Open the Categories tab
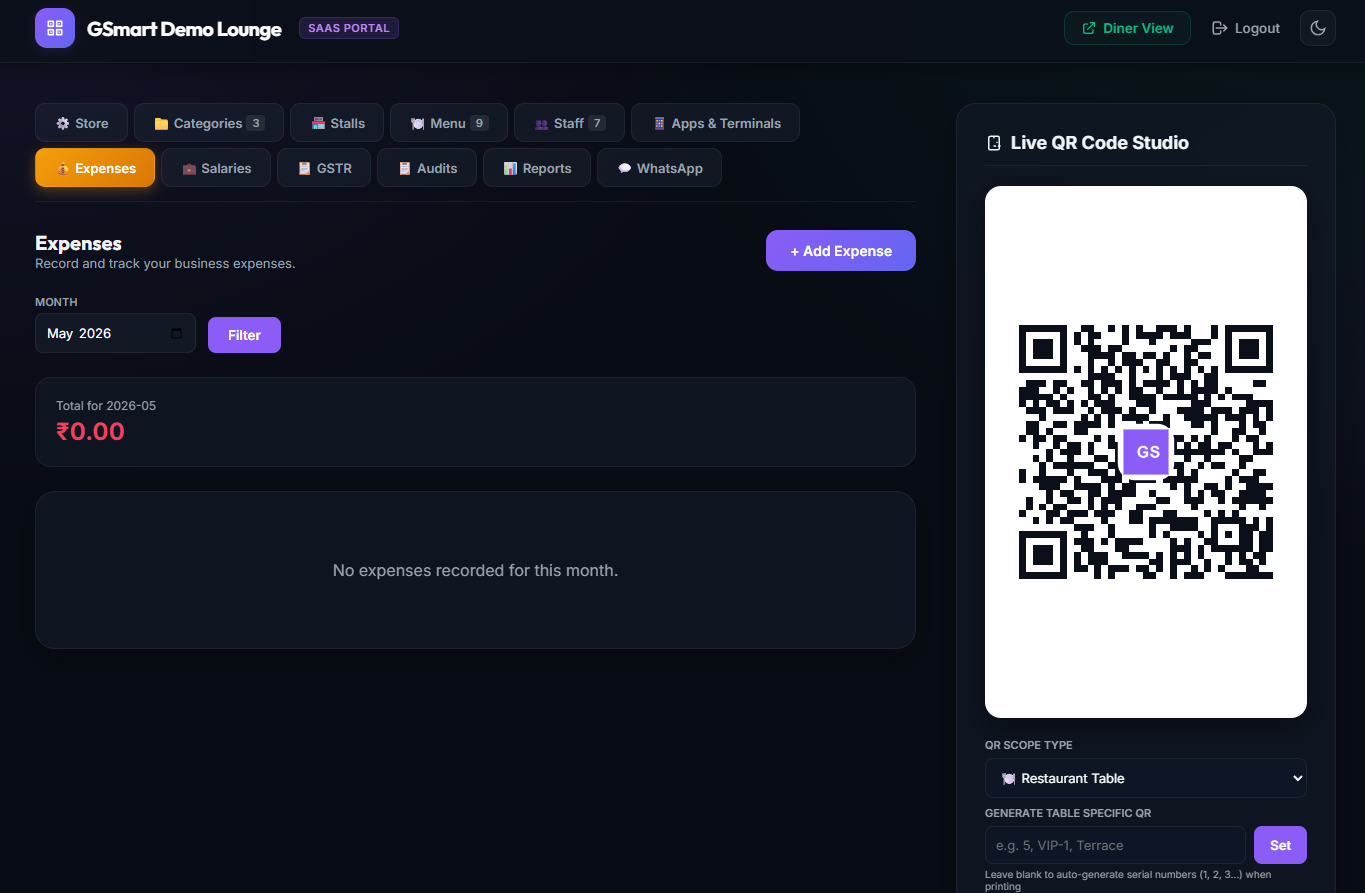Viewport: 1365px width, 893px height. pos(209,123)
